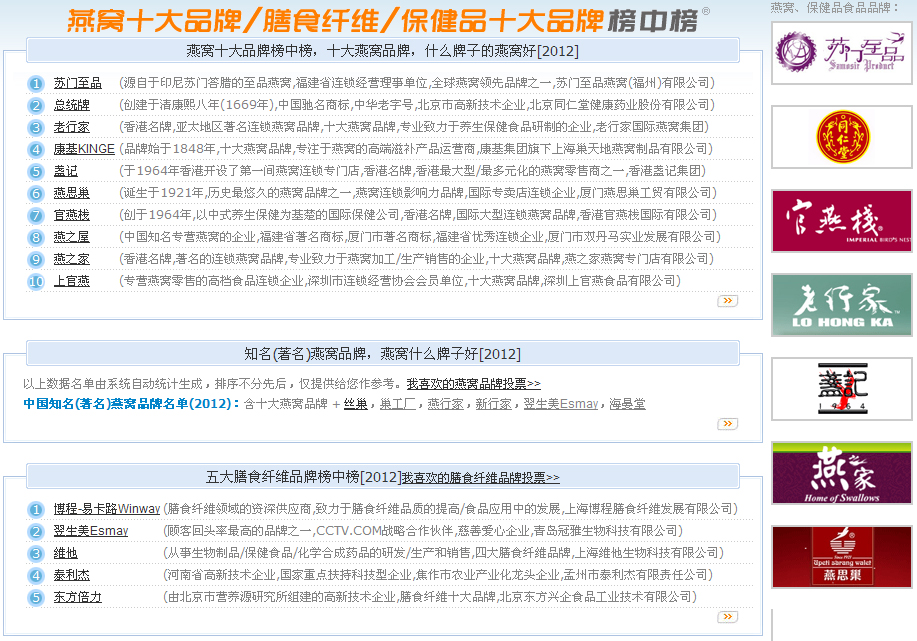The height and width of the screenshot is (641, 917).
Task: Open the 东方倍力 brand link
Action: coord(77,597)
